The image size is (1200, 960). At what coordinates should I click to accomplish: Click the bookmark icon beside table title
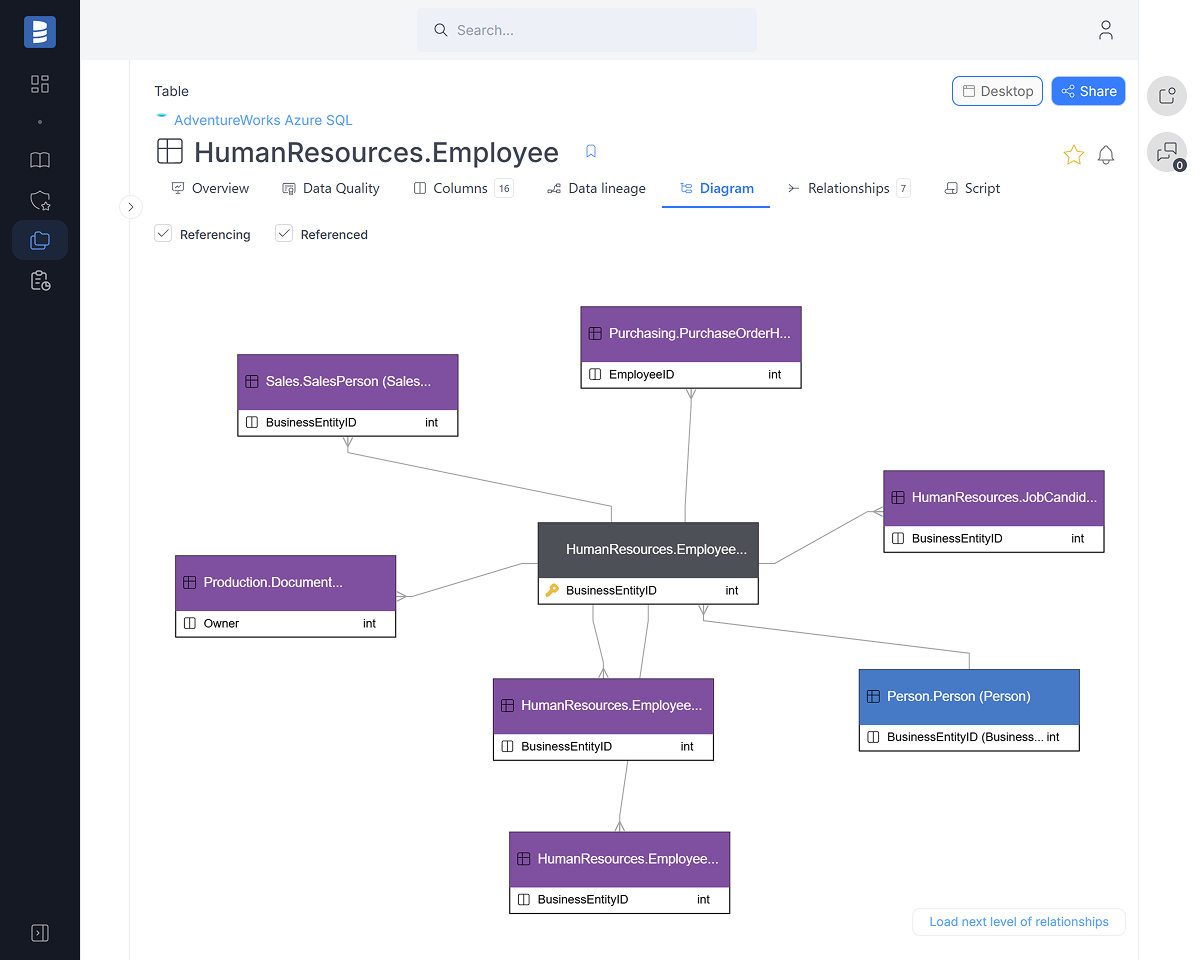591,152
